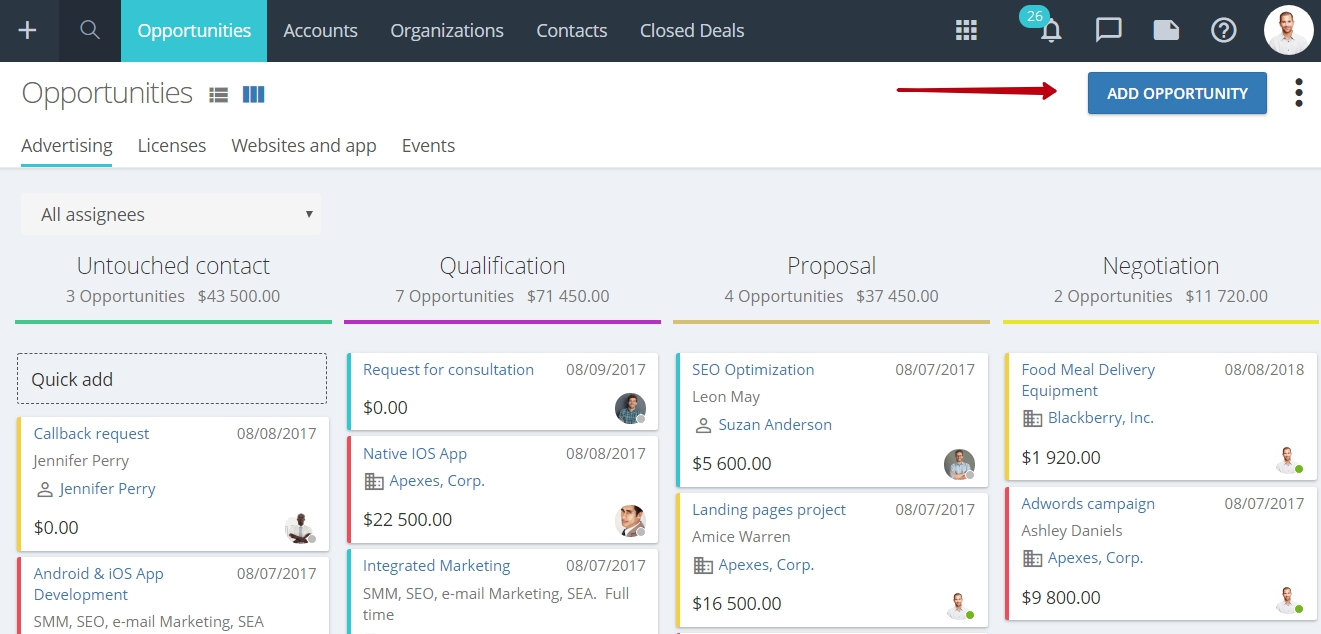Open Jennifer Perry contact link

pyautogui.click(x=107, y=489)
